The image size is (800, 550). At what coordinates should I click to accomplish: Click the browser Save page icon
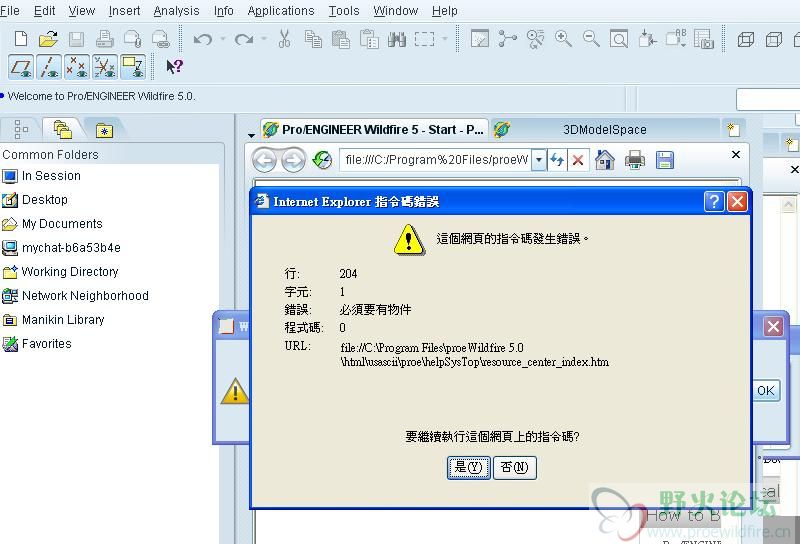(665, 160)
